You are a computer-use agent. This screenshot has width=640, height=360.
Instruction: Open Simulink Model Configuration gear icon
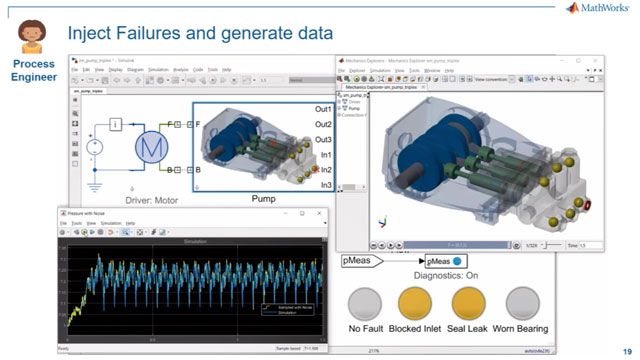(x=160, y=80)
